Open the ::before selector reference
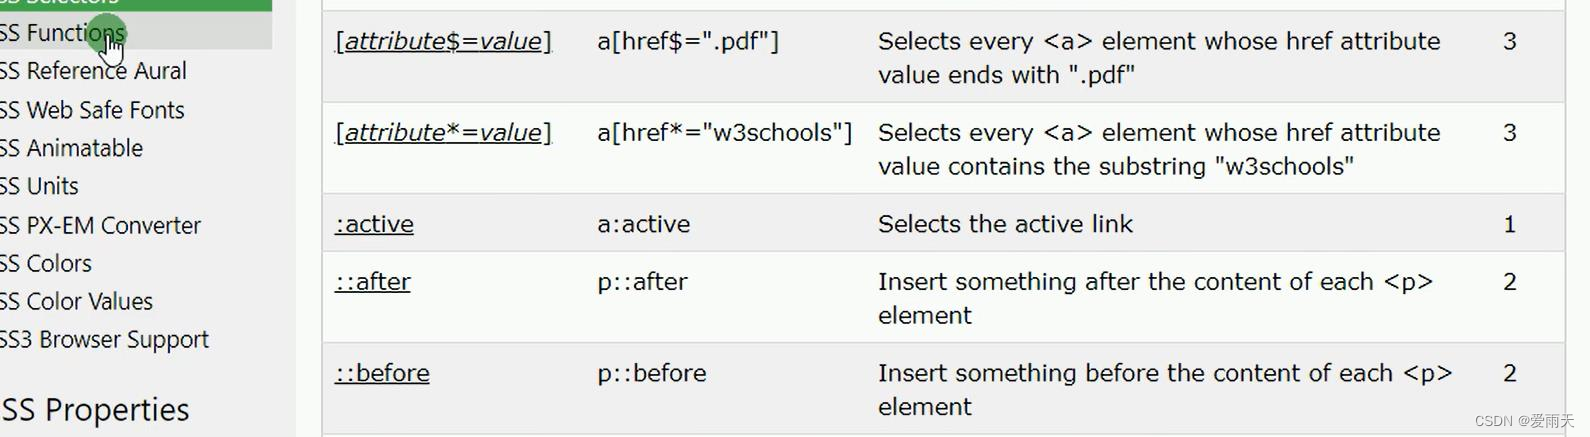Screen dimensions: 1590x437 [382, 373]
